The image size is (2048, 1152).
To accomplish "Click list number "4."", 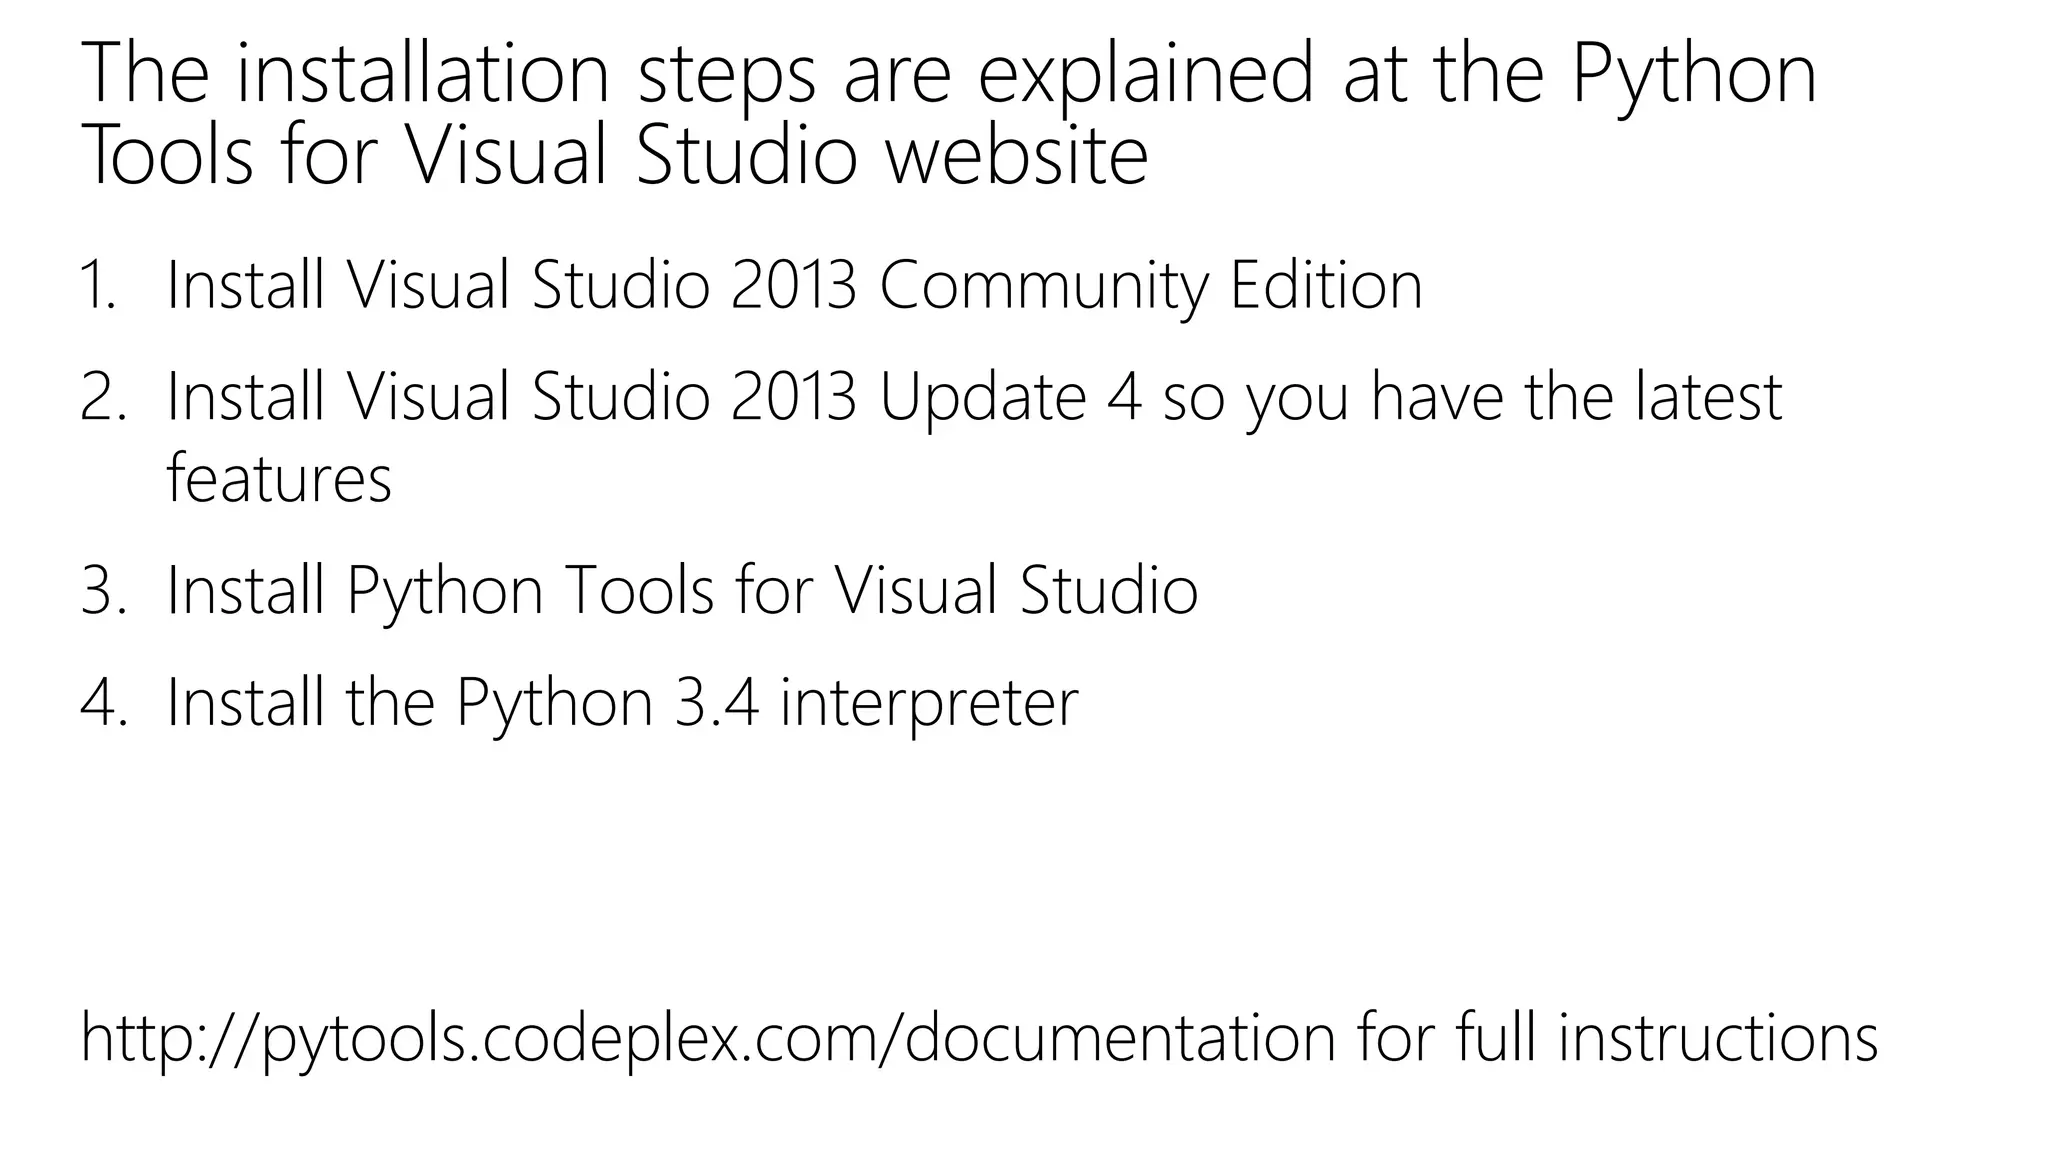I will 104,702.
